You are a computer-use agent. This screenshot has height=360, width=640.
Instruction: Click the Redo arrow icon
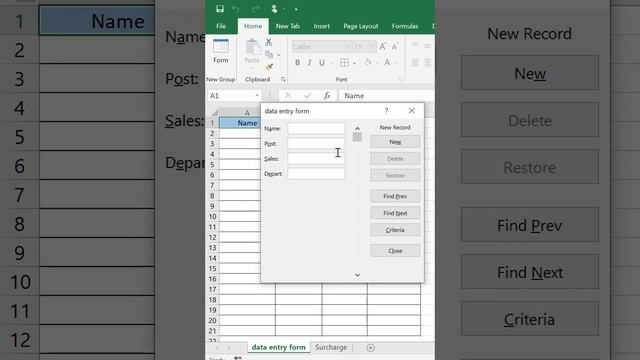pyautogui.click(x=256, y=9)
